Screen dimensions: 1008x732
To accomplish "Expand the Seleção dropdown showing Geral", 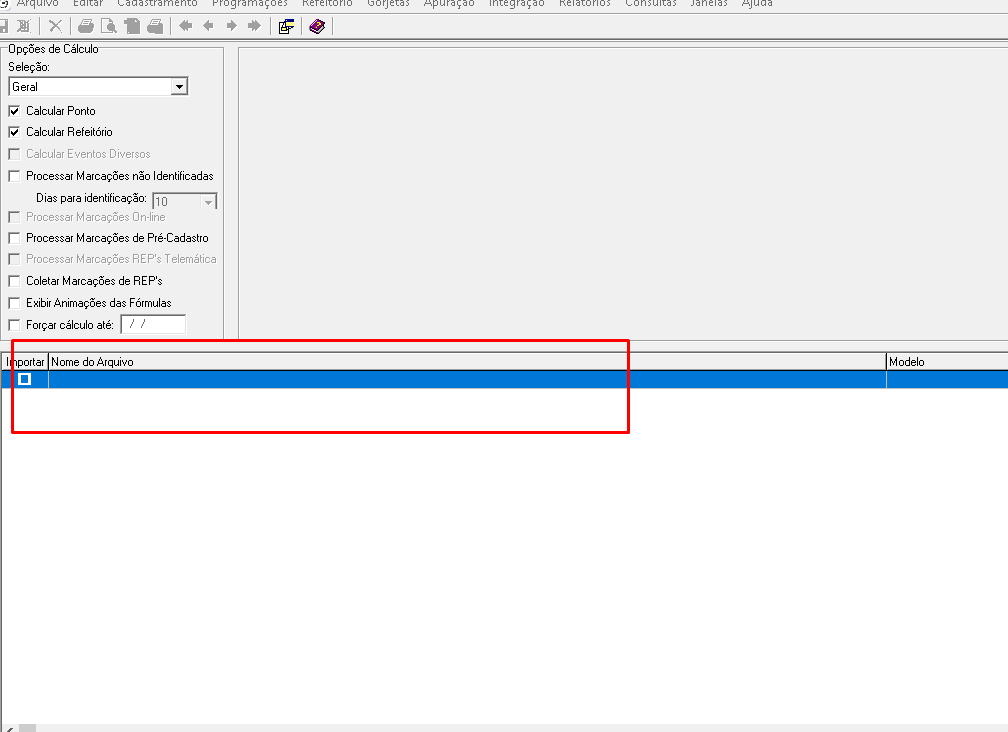I will coord(179,87).
